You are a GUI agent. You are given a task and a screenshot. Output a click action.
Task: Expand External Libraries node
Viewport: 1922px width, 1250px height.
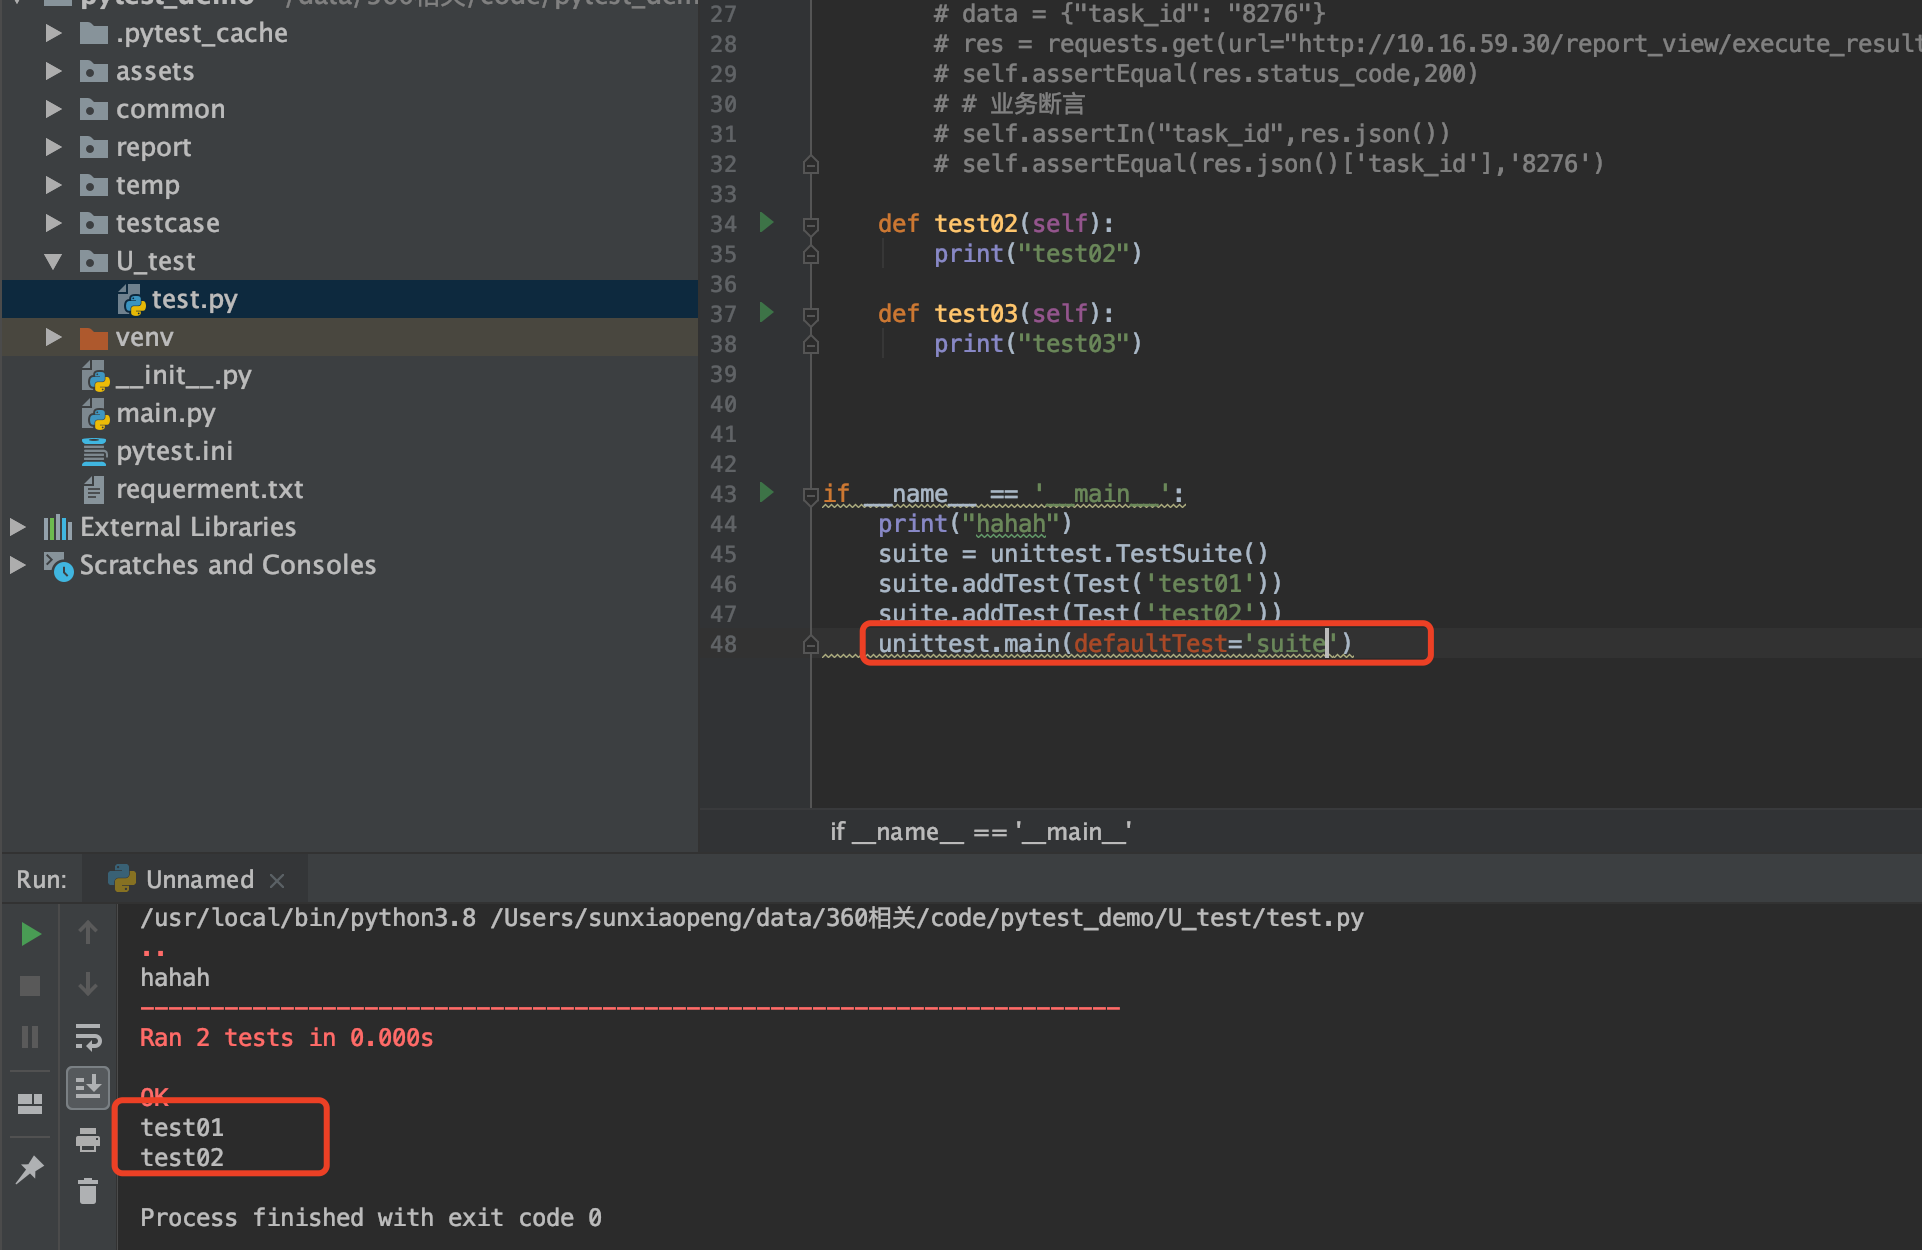[18, 527]
